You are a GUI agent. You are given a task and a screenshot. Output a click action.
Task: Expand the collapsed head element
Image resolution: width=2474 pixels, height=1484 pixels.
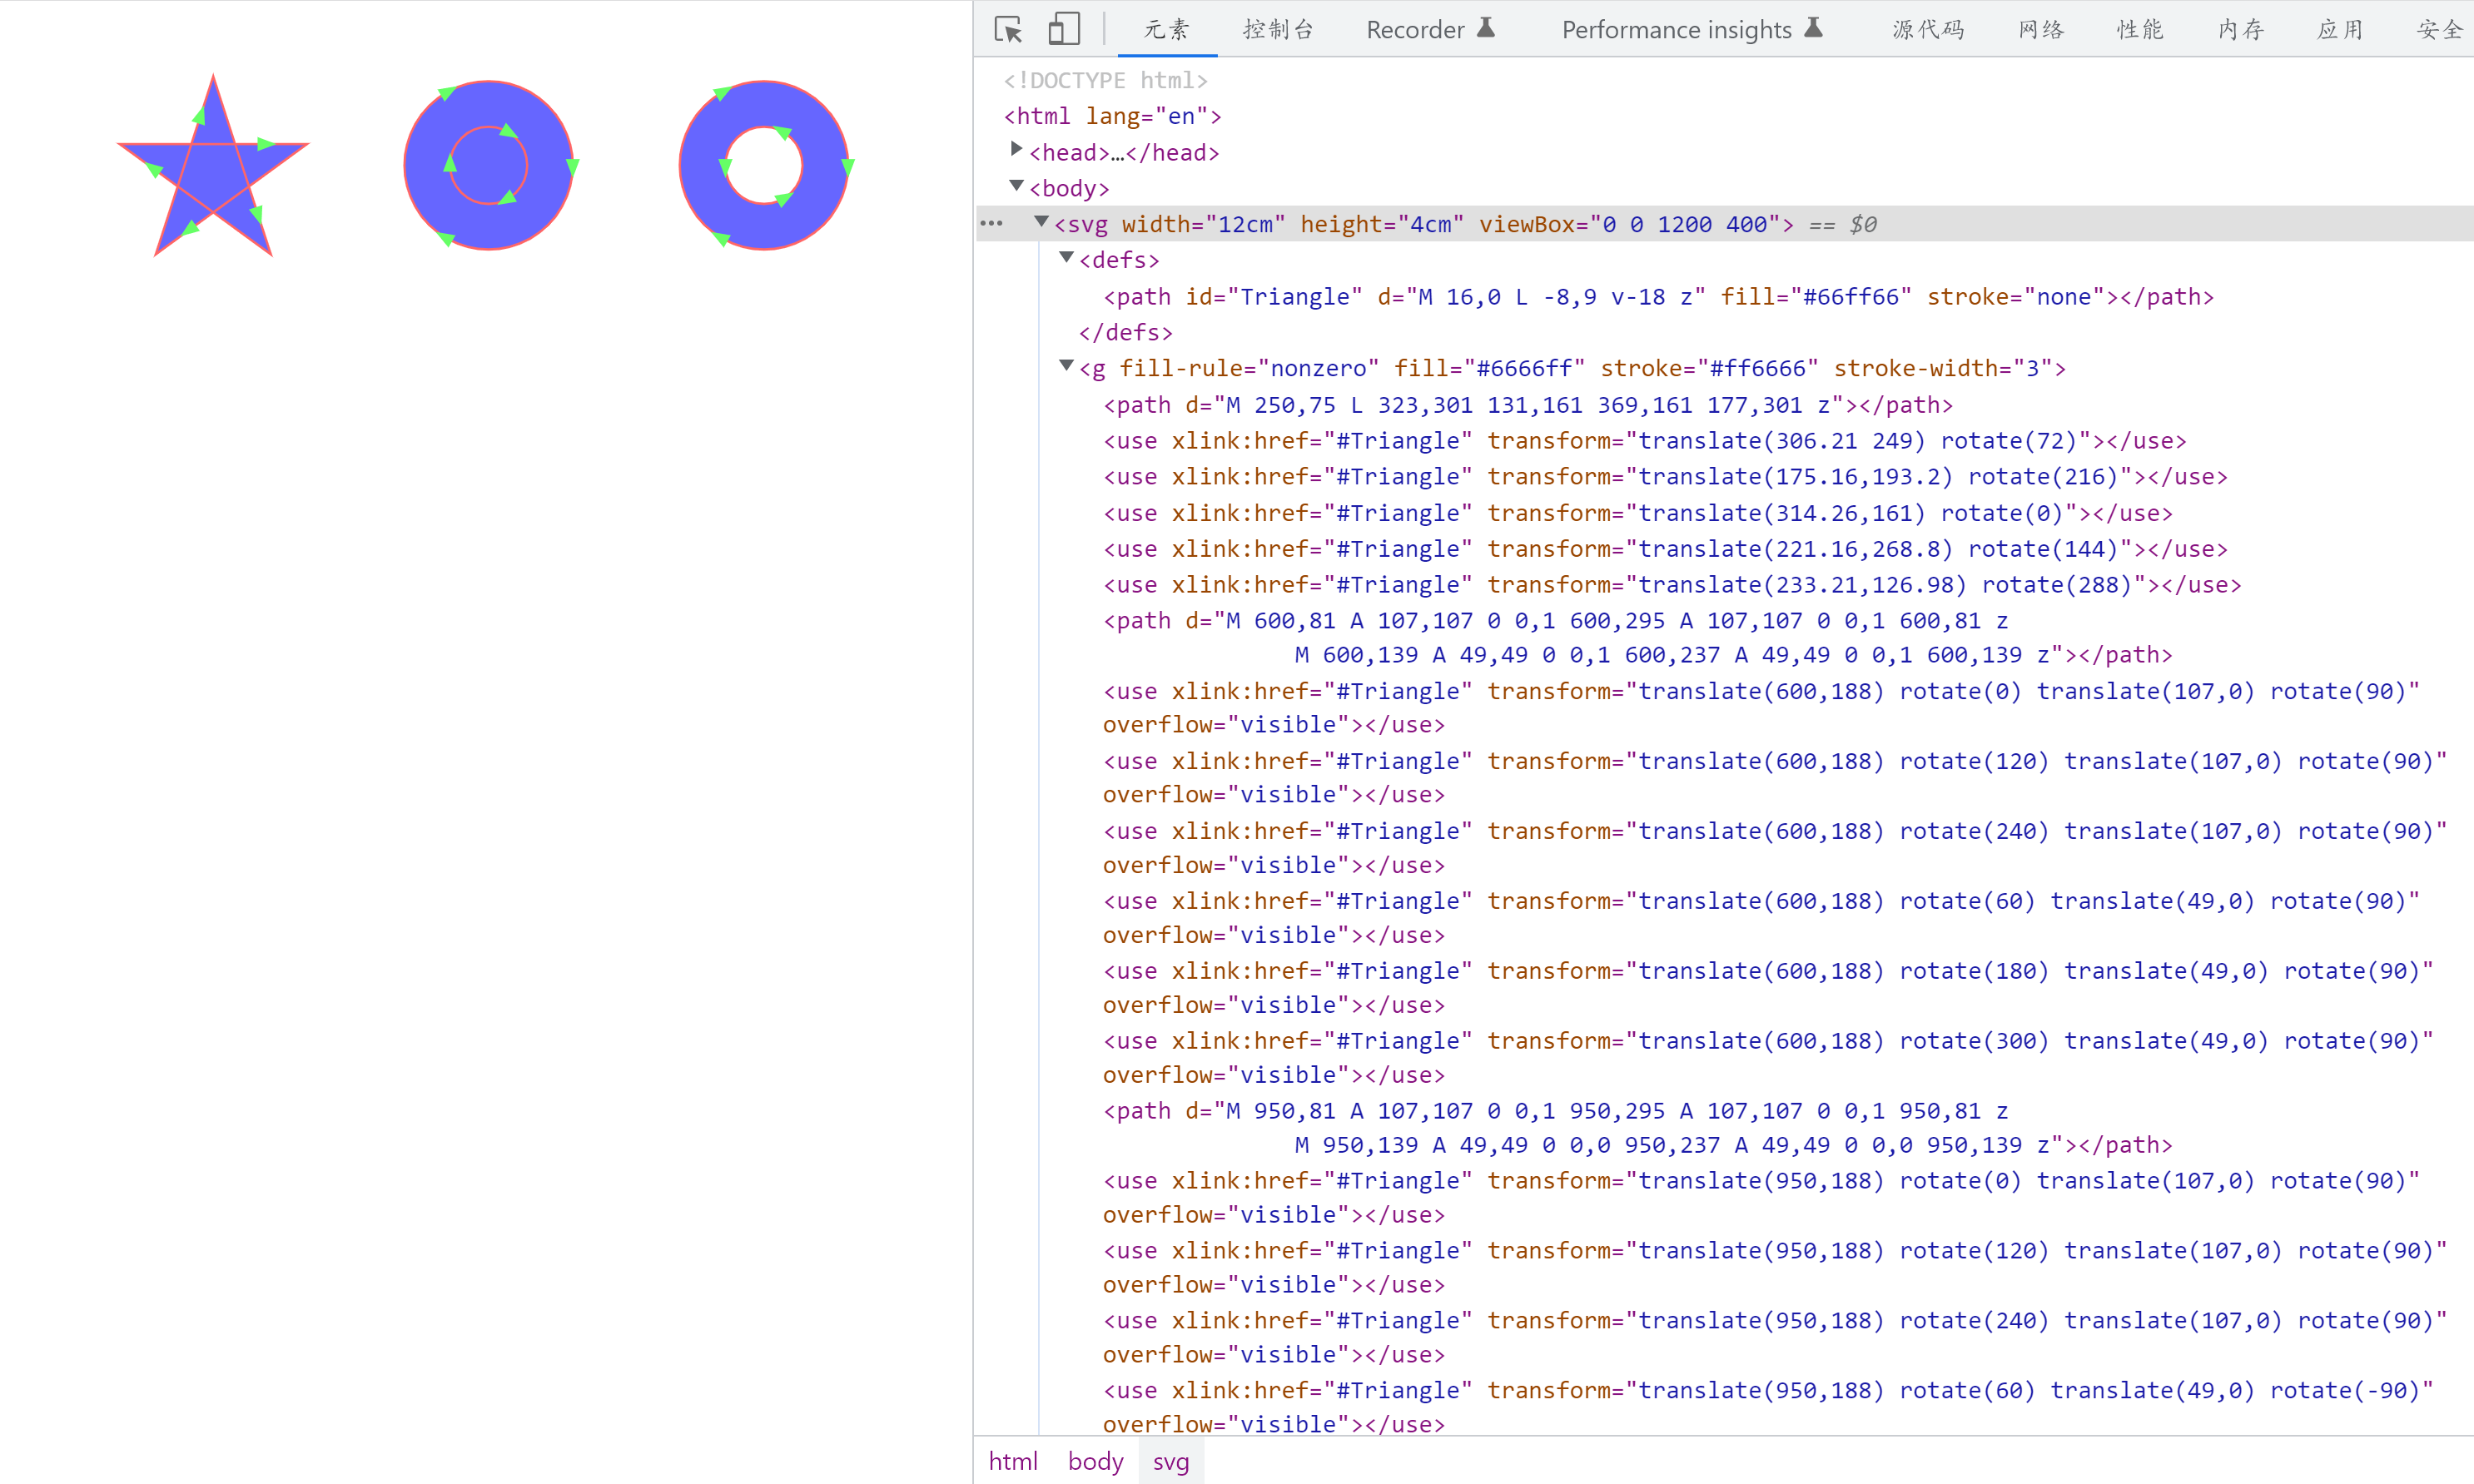[x=1016, y=150]
